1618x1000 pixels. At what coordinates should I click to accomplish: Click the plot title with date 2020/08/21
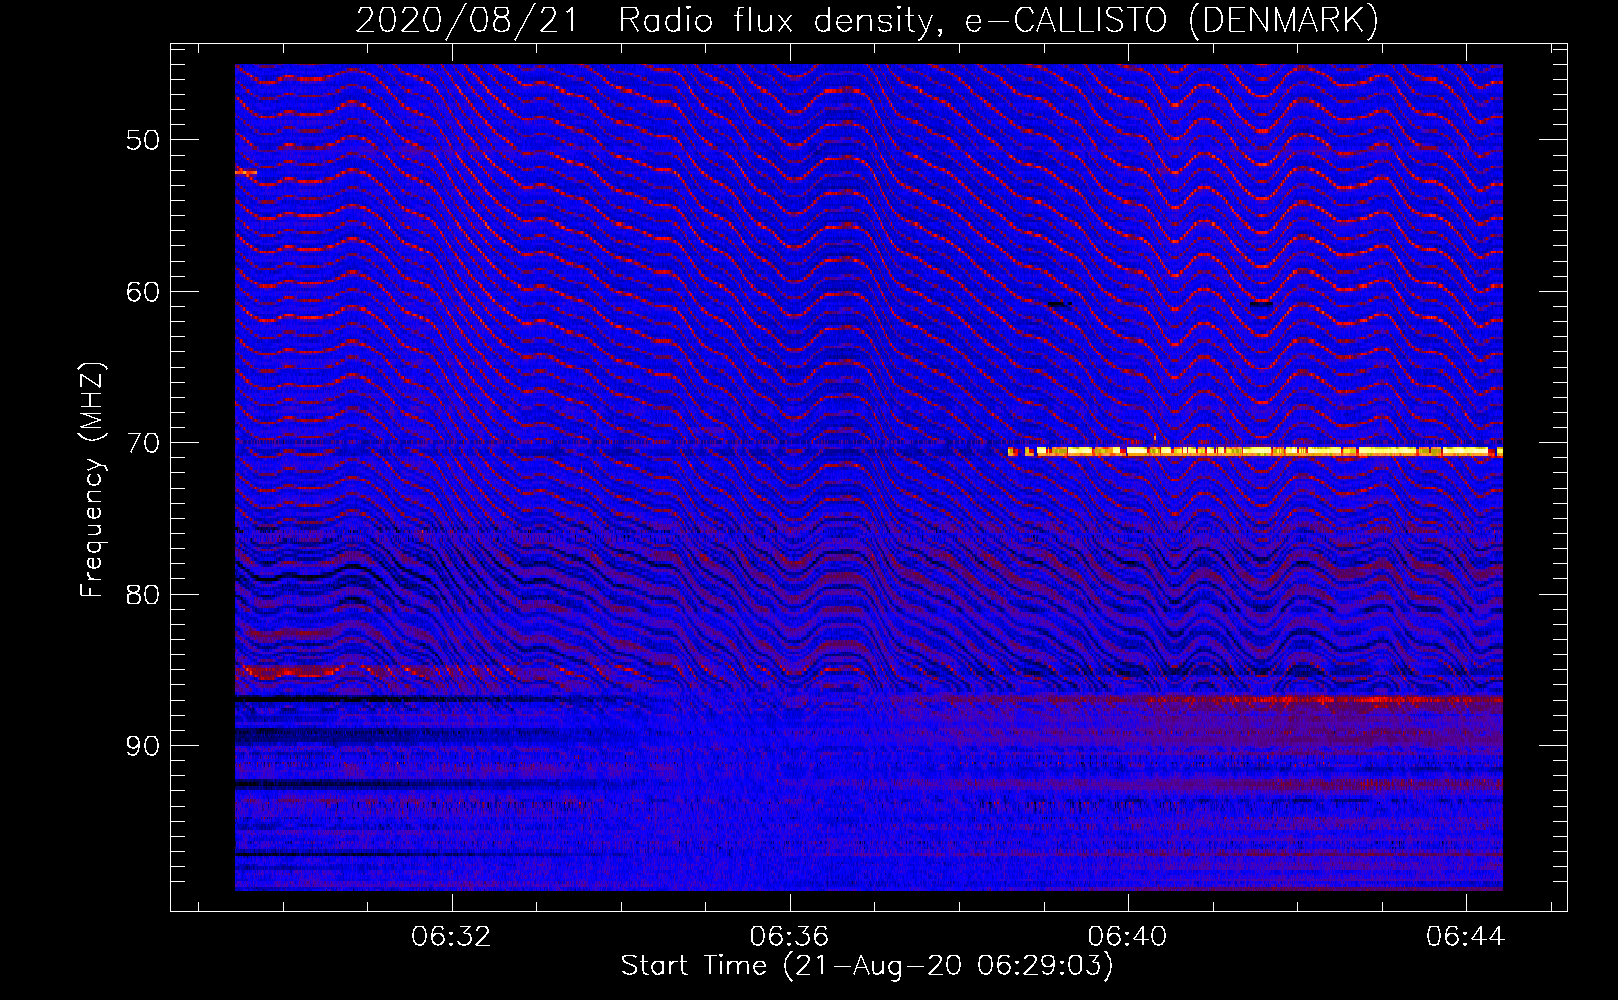tap(867, 20)
